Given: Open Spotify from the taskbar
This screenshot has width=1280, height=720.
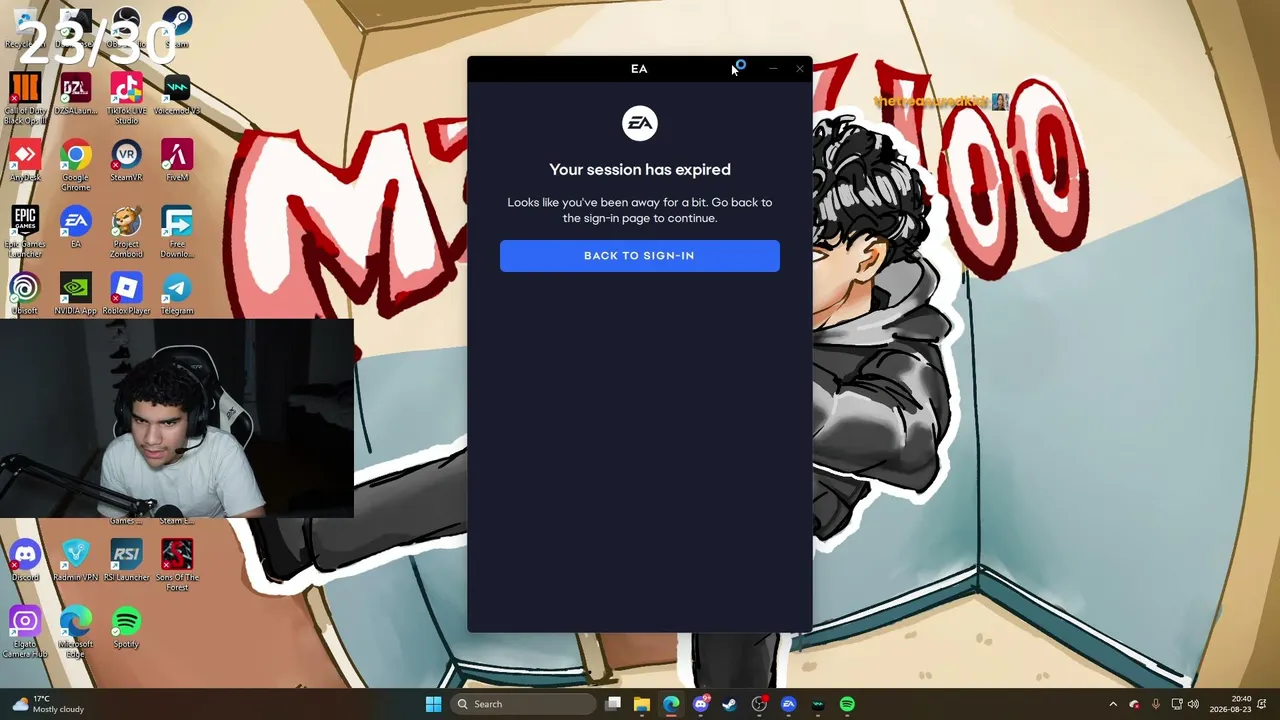Looking at the screenshot, I should click(x=847, y=704).
